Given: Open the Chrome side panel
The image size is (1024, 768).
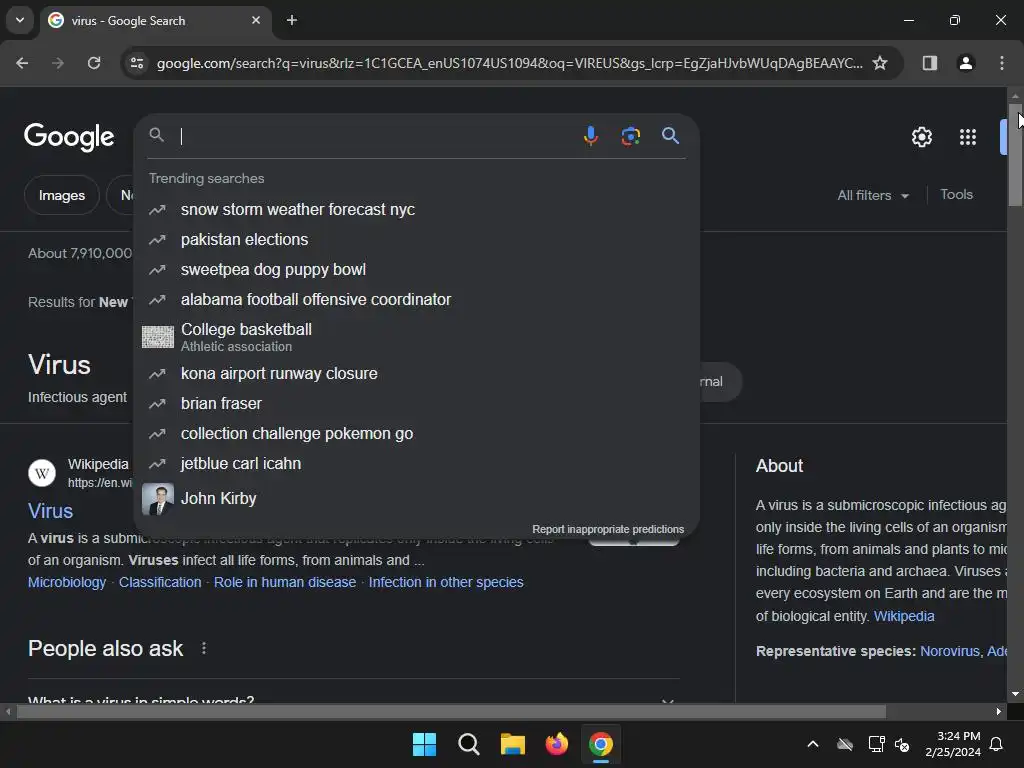Looking at the screenshot, I should click(929, 63).
